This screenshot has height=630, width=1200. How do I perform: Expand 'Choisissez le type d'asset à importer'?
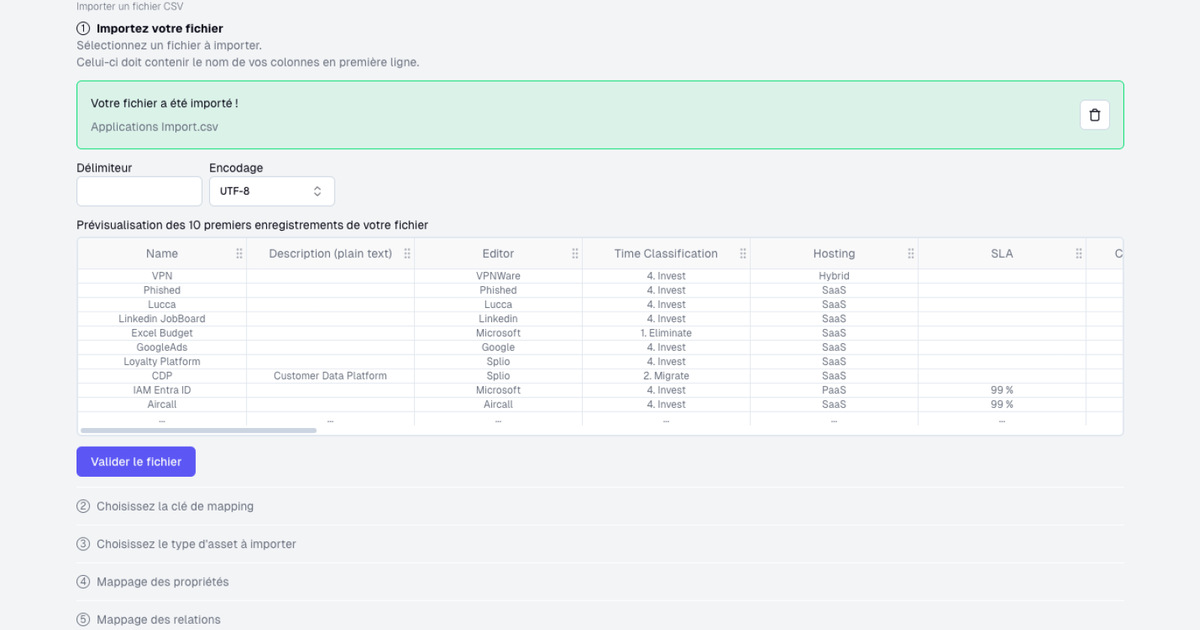pos(196,544)
